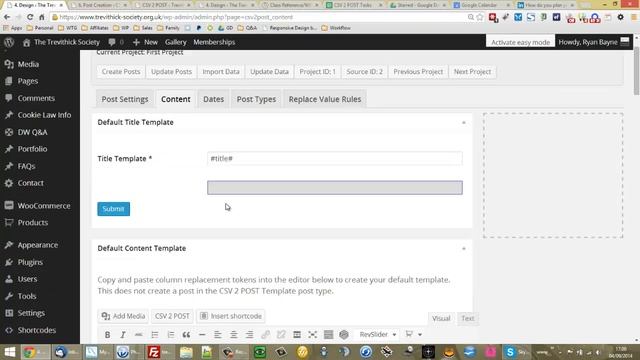Insert a horizontal line
Viewport: 640px width, 360px height.
[202, 335]
